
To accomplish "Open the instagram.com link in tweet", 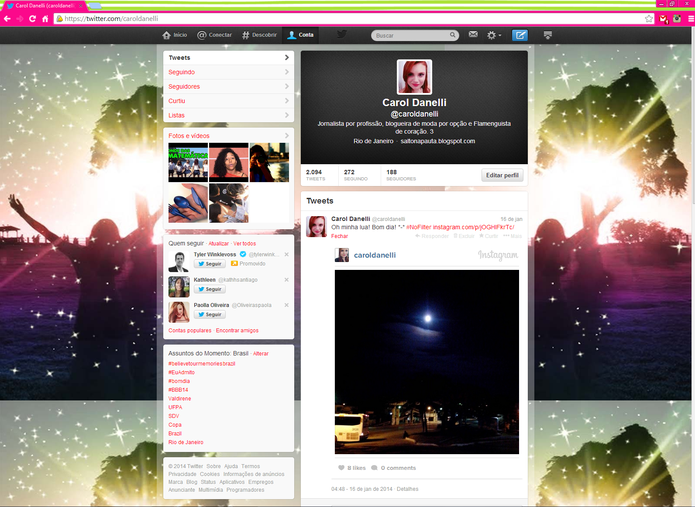I will (x=473, y=227).
